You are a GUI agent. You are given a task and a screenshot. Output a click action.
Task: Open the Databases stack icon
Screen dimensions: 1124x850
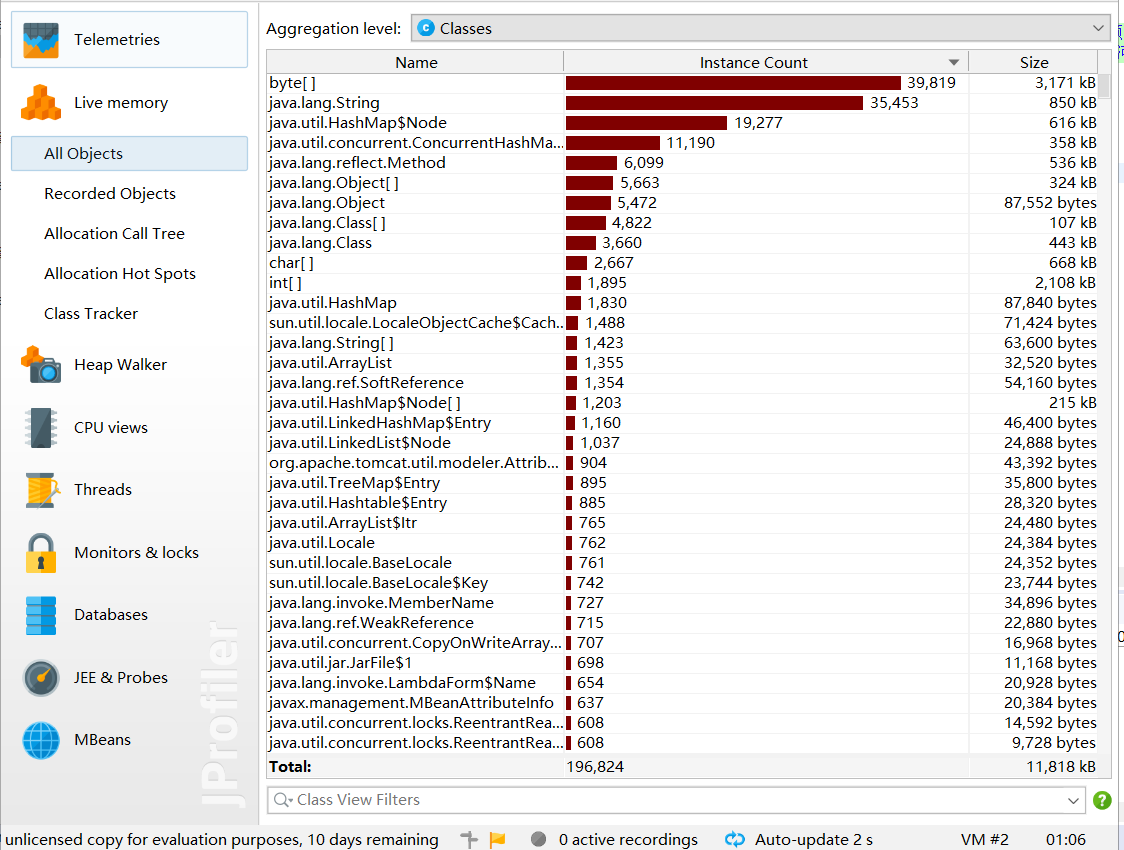tap(41, 616)
